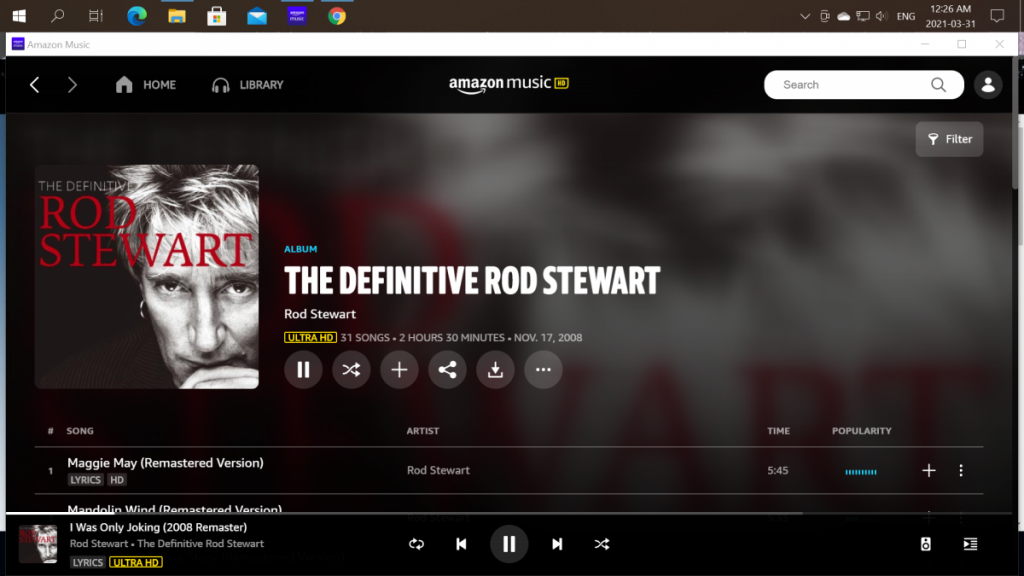Open the audio output device selector
The image size is (1024, 576).
coord(925,544)
